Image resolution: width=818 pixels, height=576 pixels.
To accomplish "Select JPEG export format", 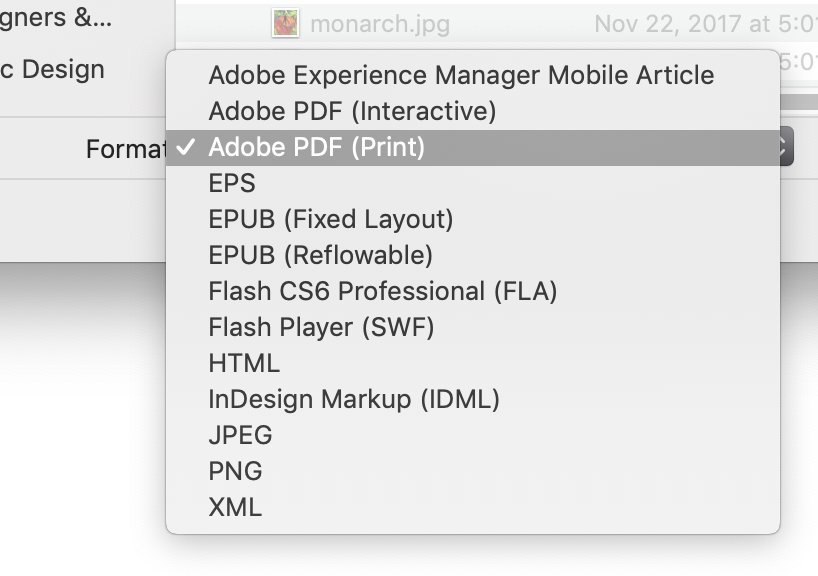I will (473, 435).
